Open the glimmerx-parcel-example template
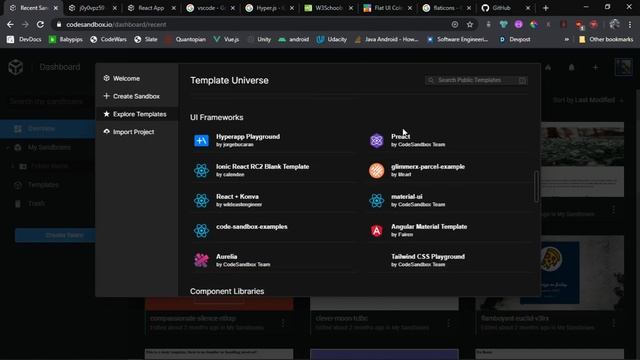640x360 pixels. [x=428, y=167]
